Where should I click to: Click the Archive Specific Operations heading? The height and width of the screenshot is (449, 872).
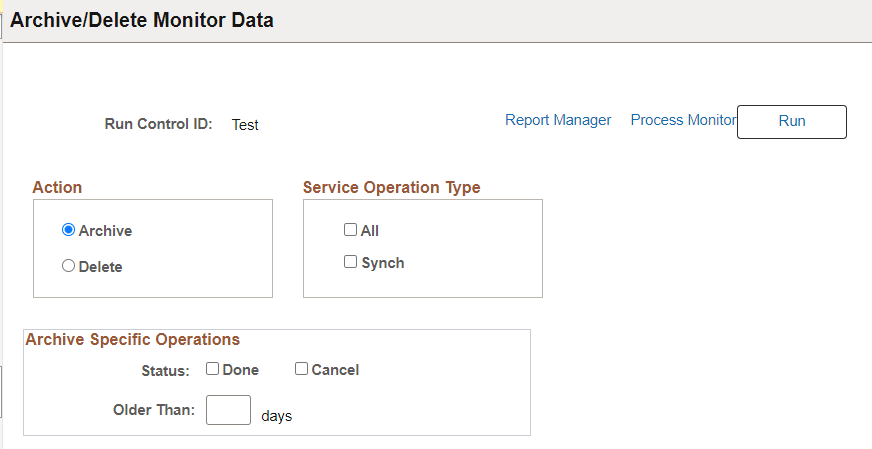[x=132, y=339]
